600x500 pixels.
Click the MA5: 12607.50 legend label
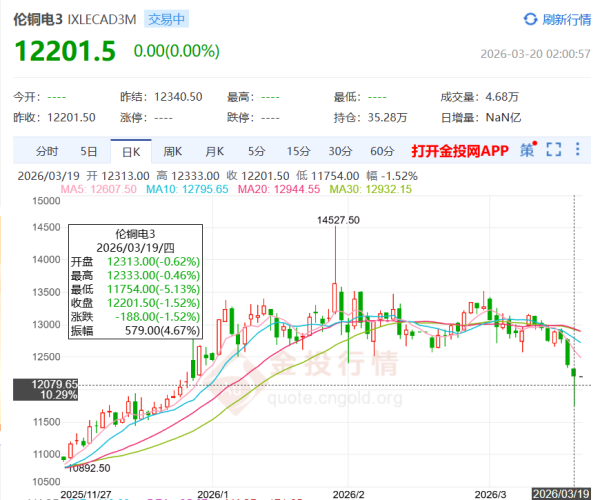(98, 189)
